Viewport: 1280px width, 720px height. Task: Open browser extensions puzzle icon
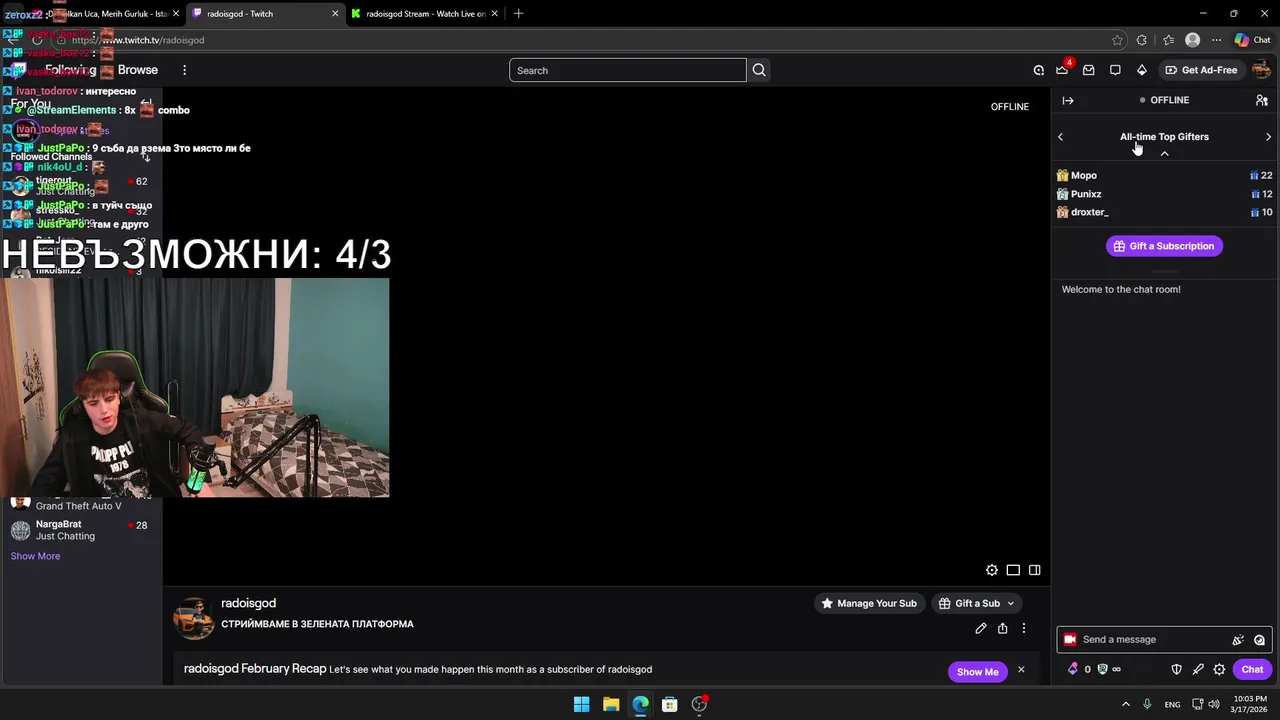pos(1142,40)
